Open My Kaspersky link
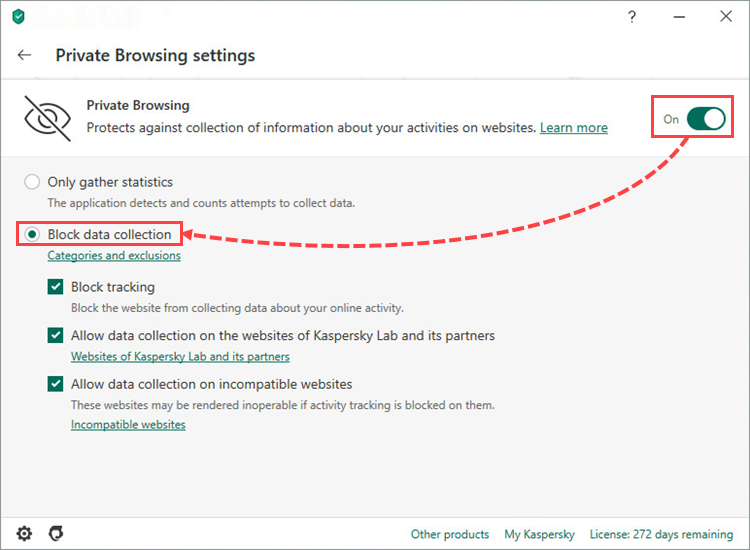Viewport: 750px width, 550px height. point(540,534)
